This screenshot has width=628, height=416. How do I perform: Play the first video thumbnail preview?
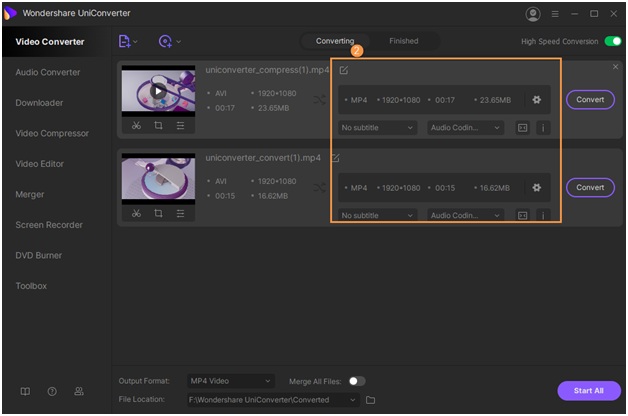click(157, 90)
